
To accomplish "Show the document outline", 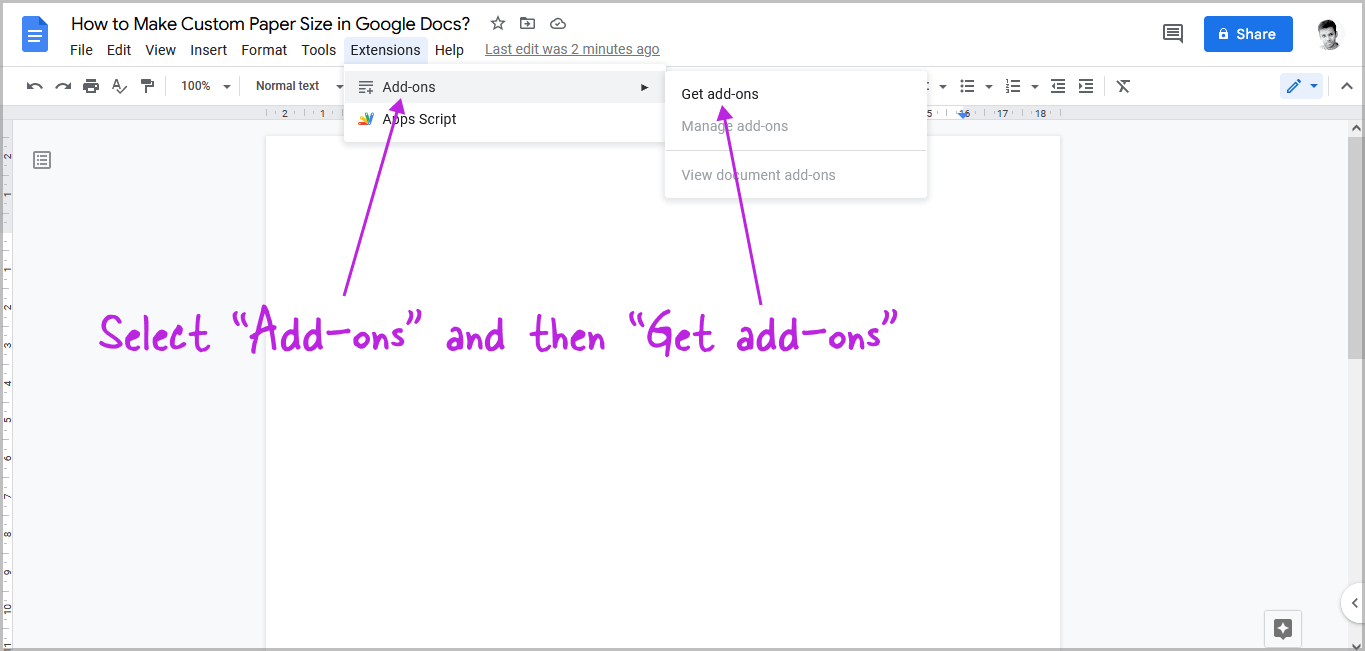I will click(x=41, y=159).
